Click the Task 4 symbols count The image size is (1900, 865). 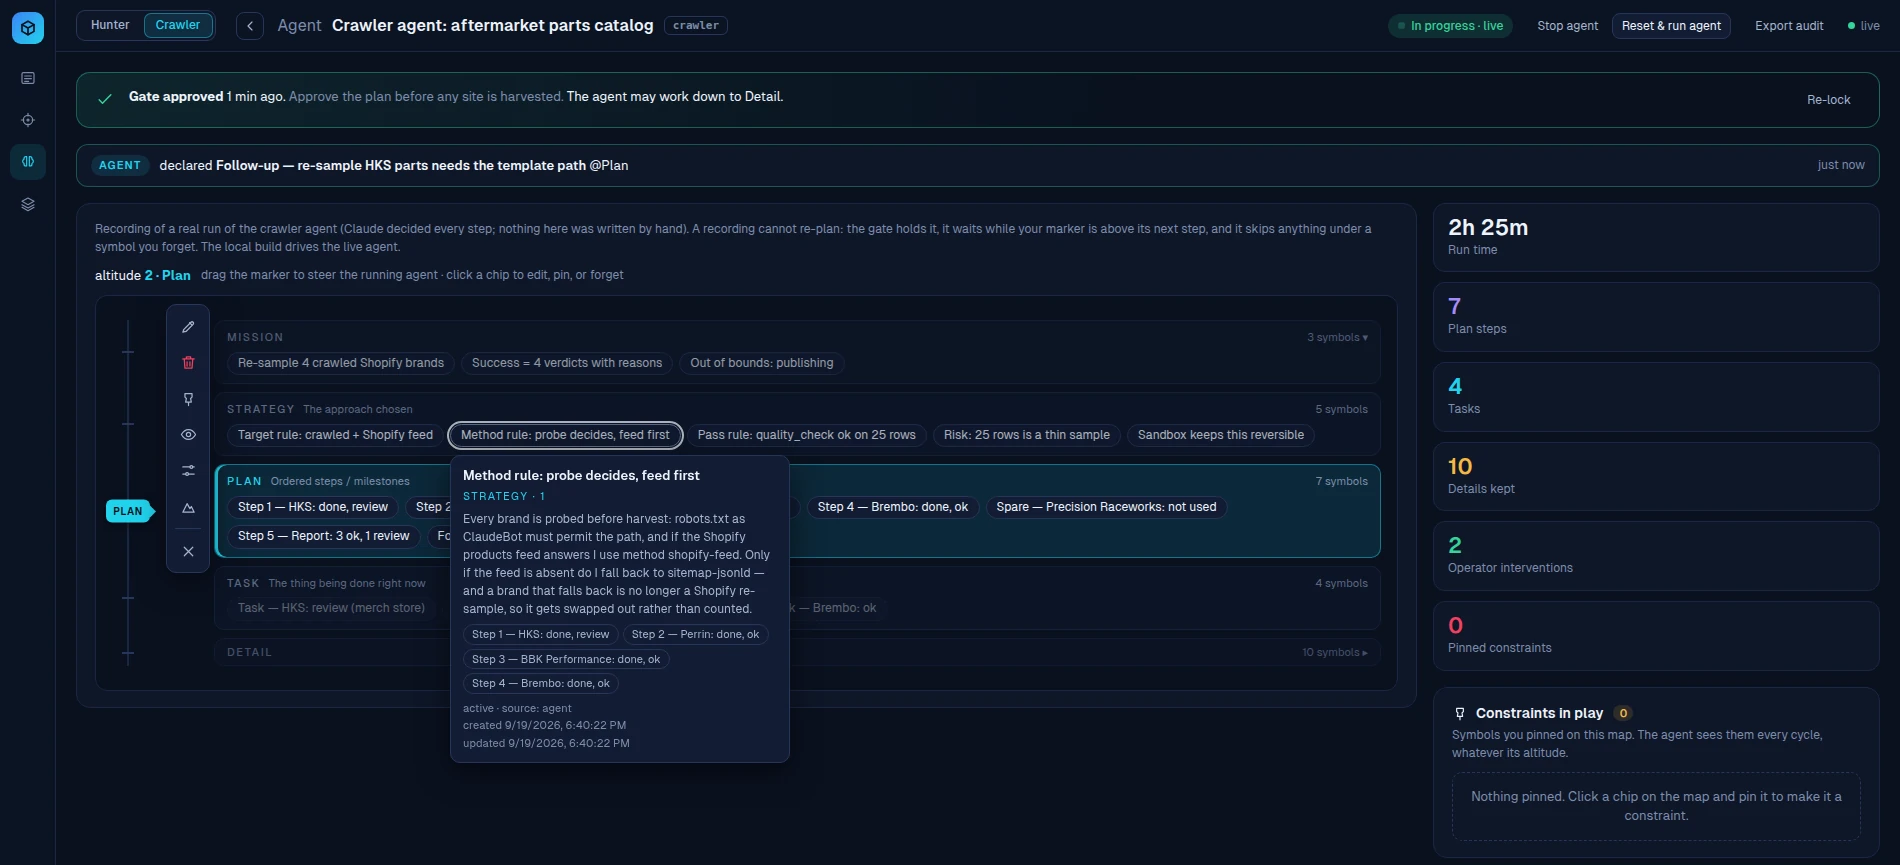point(1341,583)
